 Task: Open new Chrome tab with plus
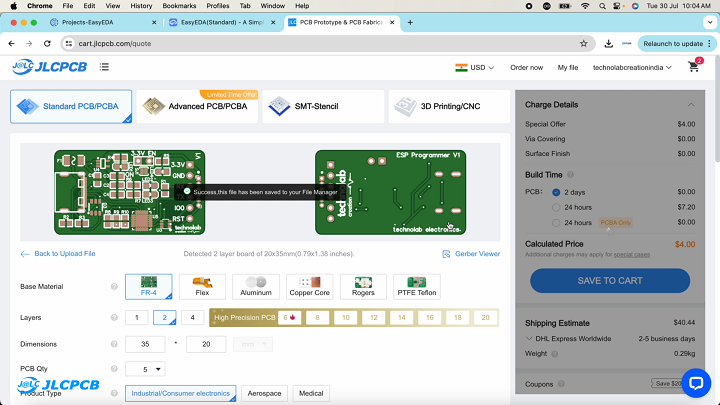[x=410, y=22]
